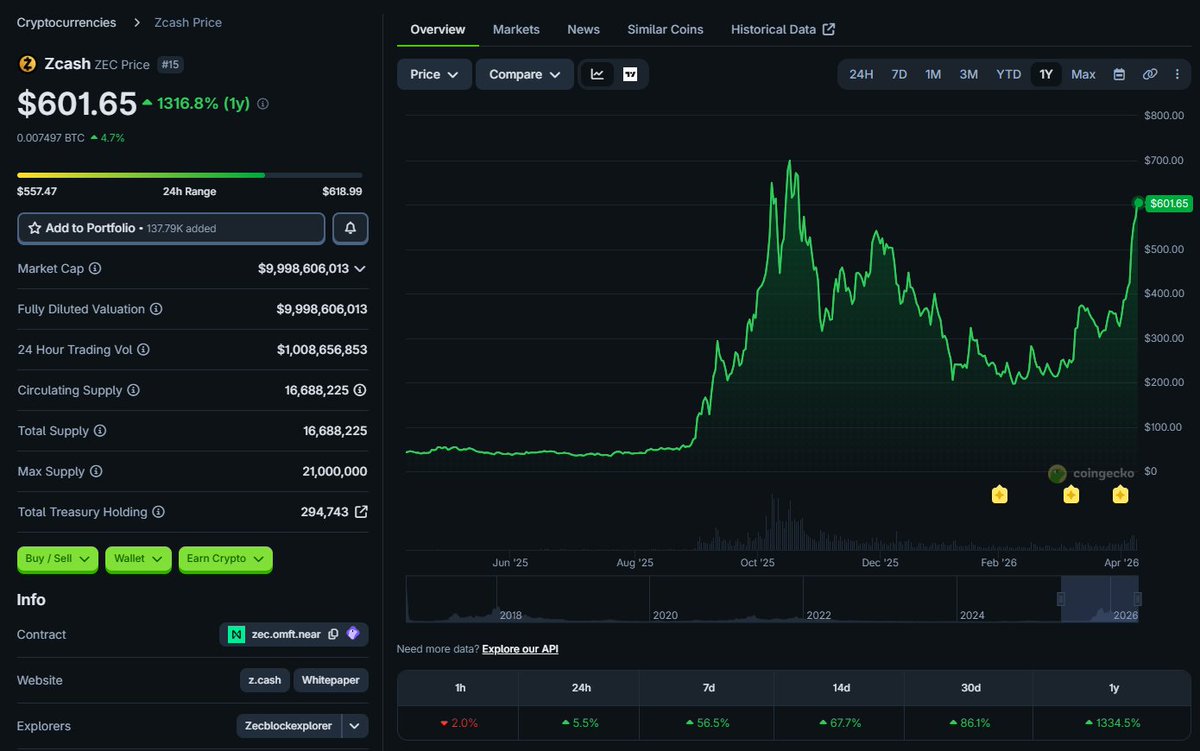Click the info icon beside Total Supply

[x=99, y=431]
